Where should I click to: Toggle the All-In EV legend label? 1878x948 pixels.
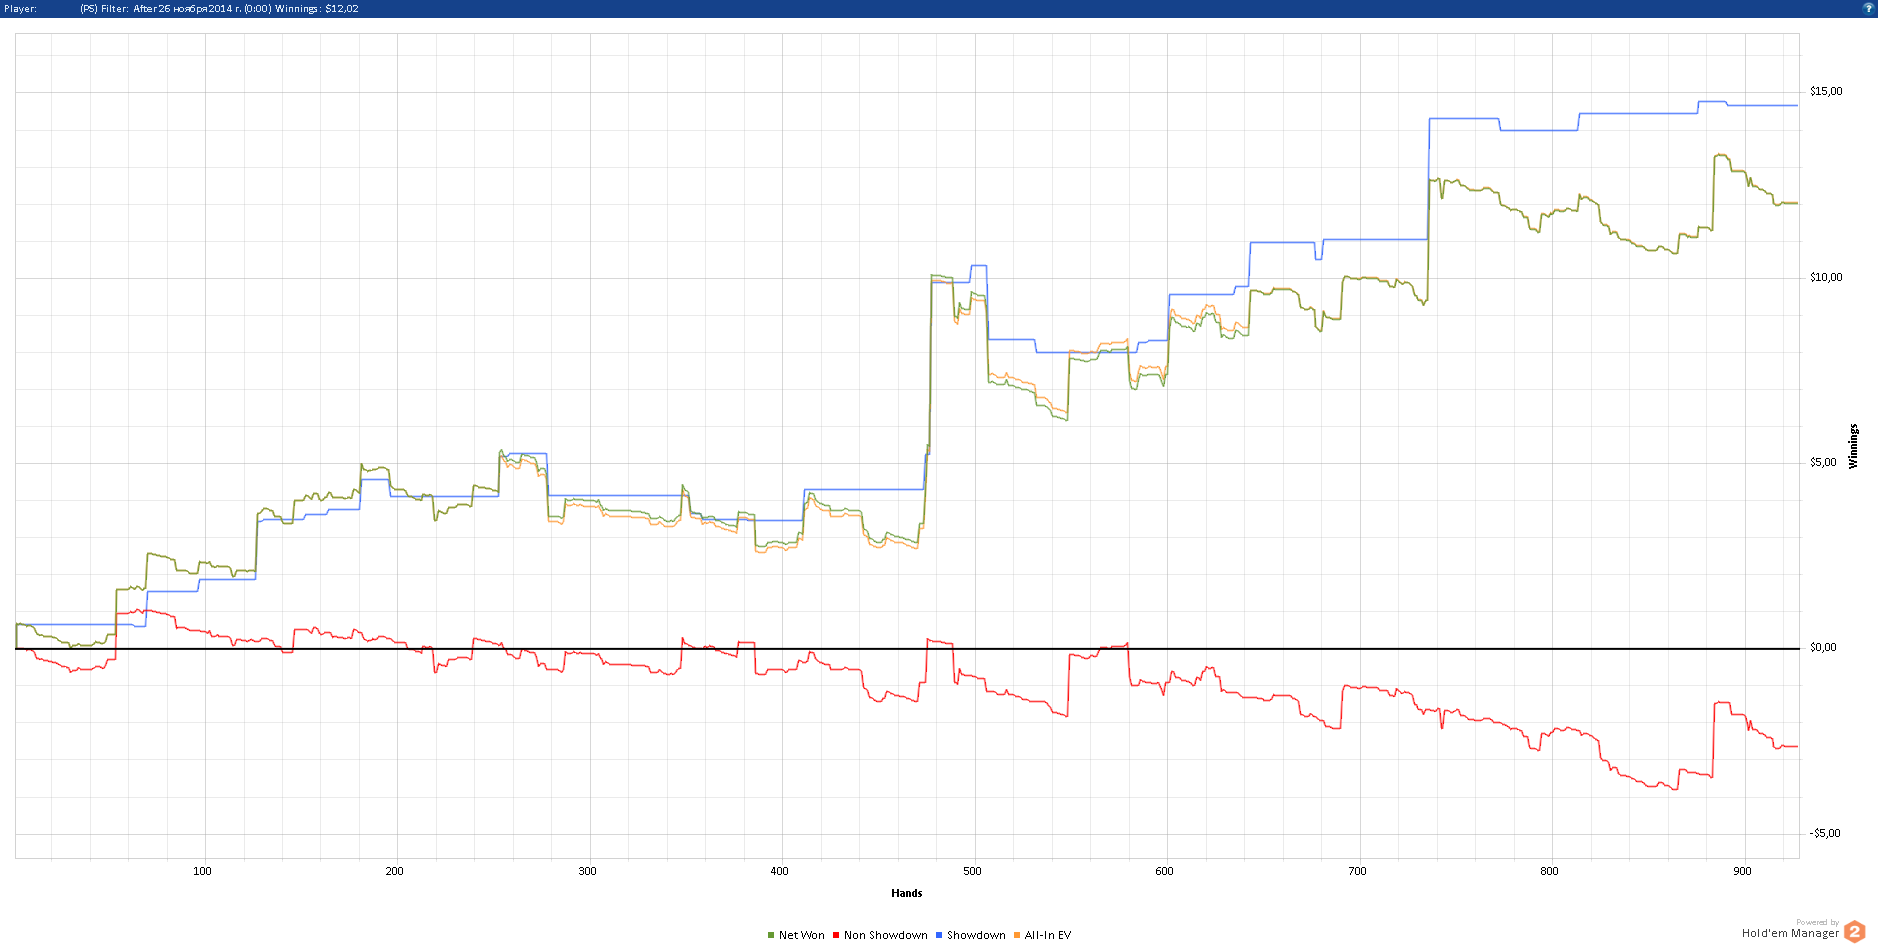tap(1048, 935)
